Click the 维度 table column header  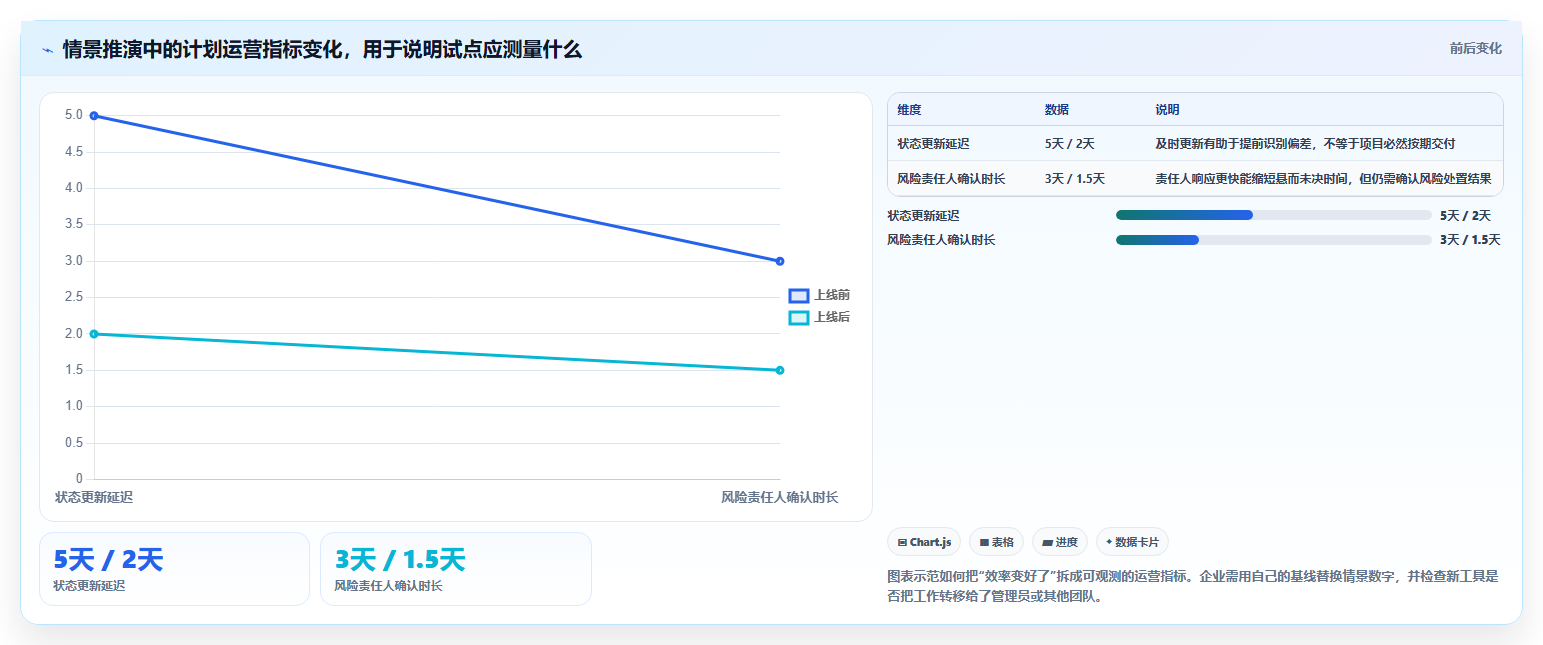point(909,110)
